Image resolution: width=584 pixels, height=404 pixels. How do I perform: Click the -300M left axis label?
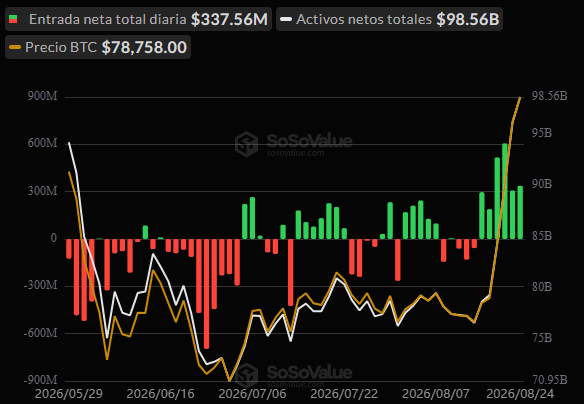[41, 285]
